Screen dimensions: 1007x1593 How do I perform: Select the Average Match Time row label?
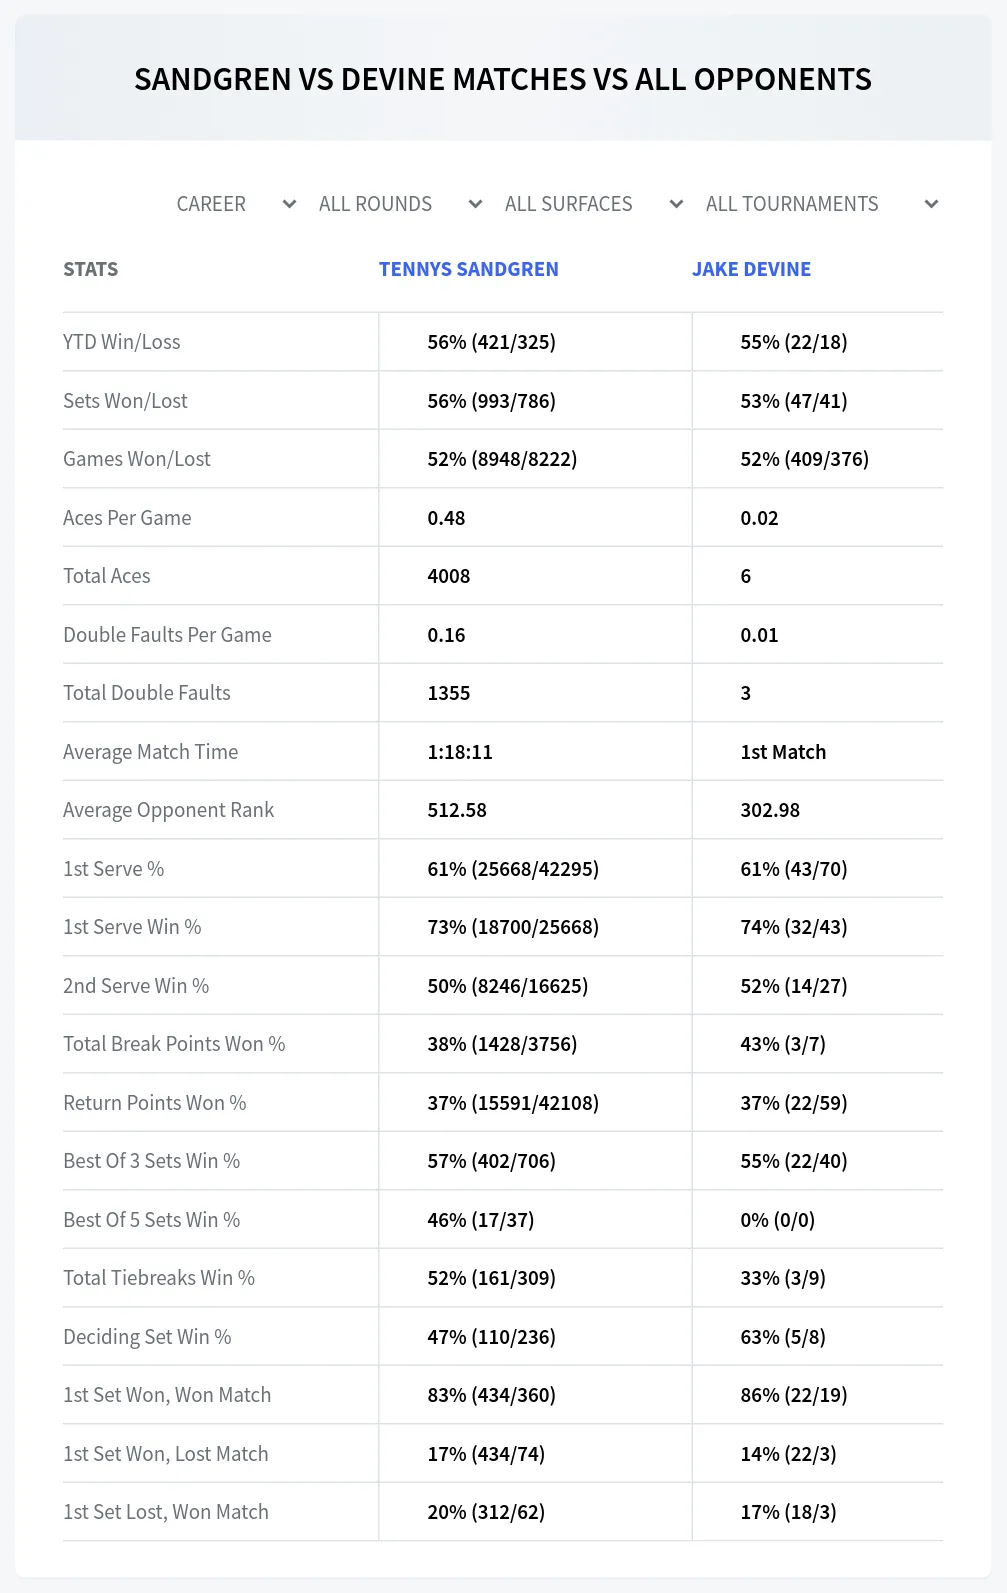(x=150, y=752)
